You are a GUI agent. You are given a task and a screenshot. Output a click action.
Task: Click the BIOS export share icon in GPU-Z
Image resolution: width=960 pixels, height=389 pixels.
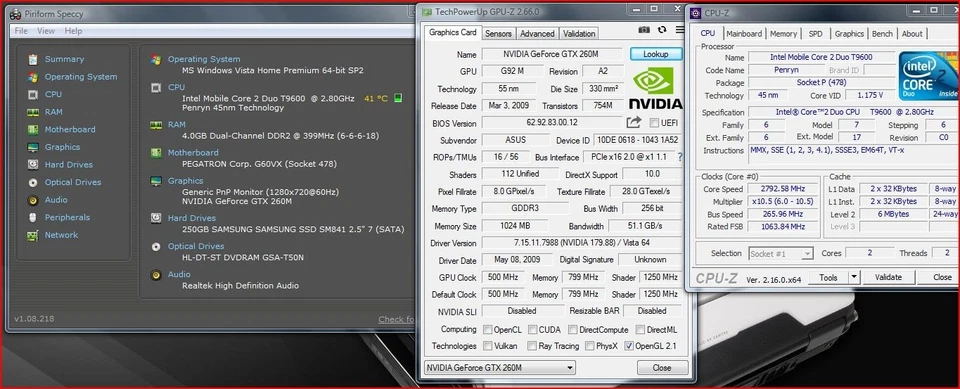coord(634,123)
